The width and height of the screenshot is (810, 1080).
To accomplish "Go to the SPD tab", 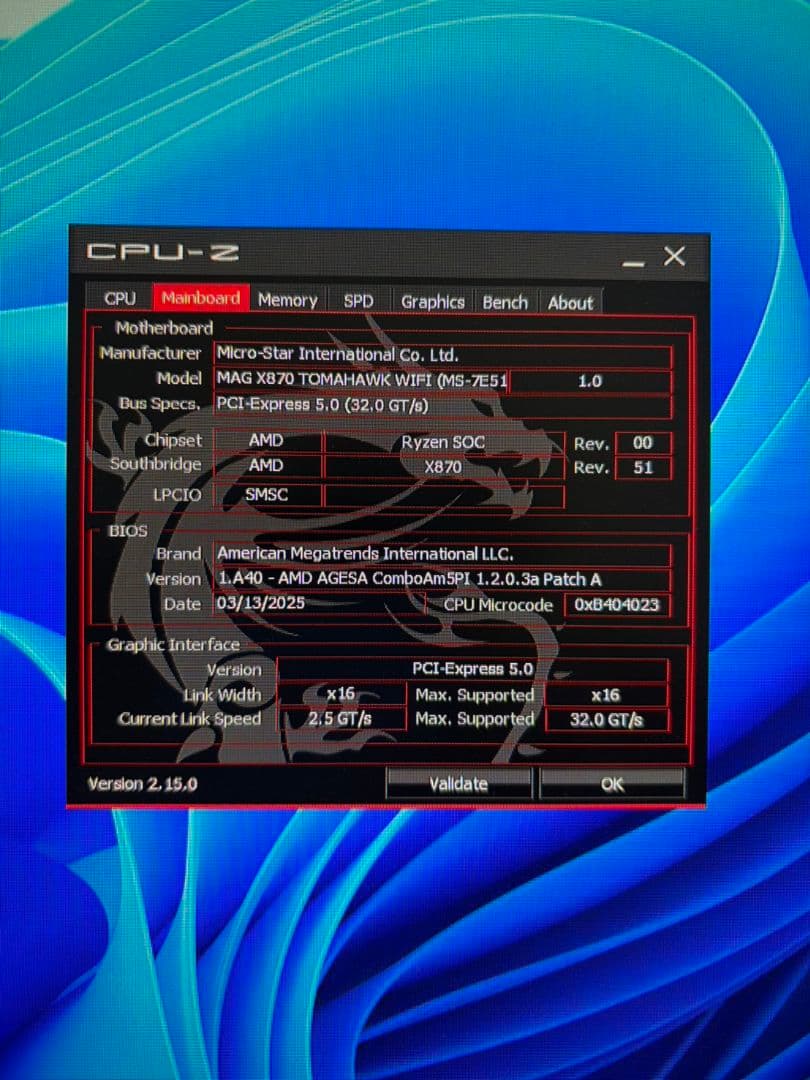I will 358,301.
